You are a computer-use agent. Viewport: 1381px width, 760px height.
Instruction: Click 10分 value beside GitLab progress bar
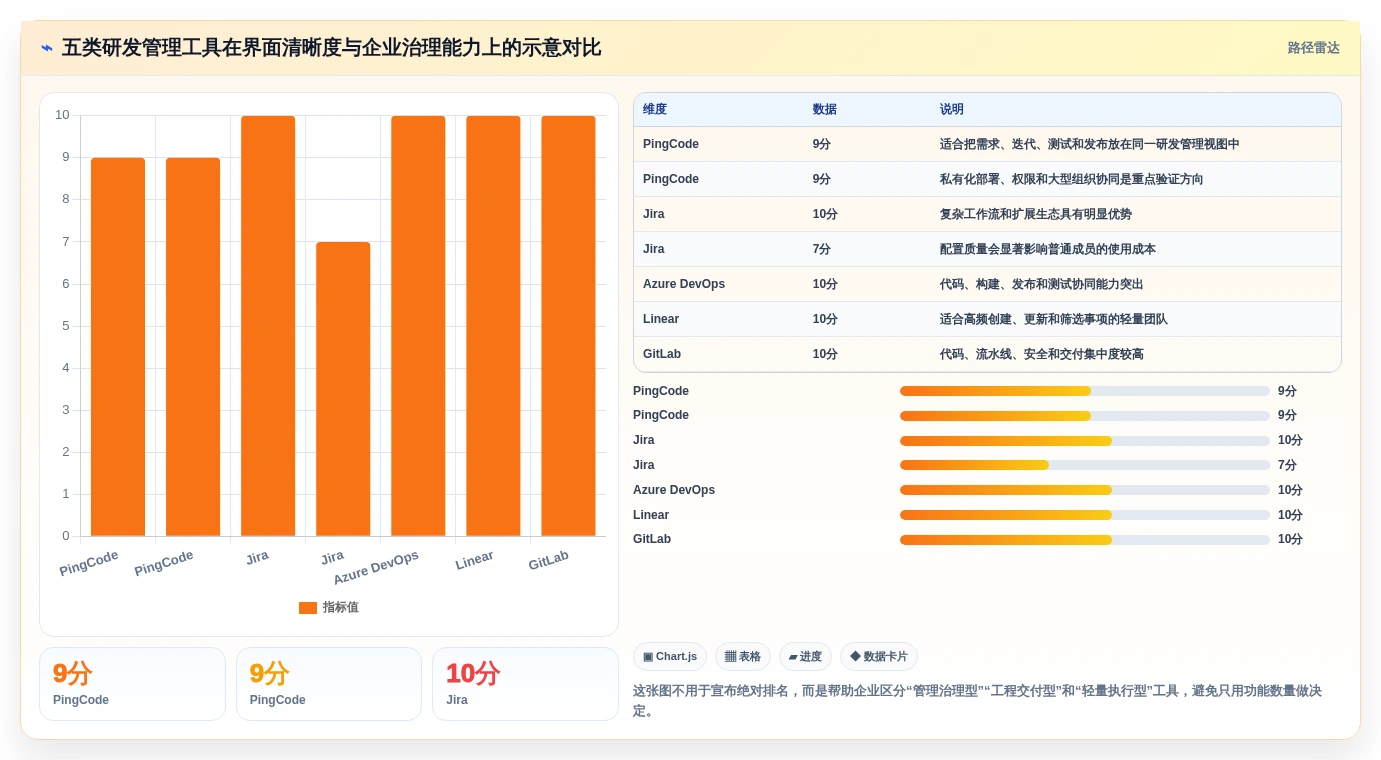click(1290, 539)
